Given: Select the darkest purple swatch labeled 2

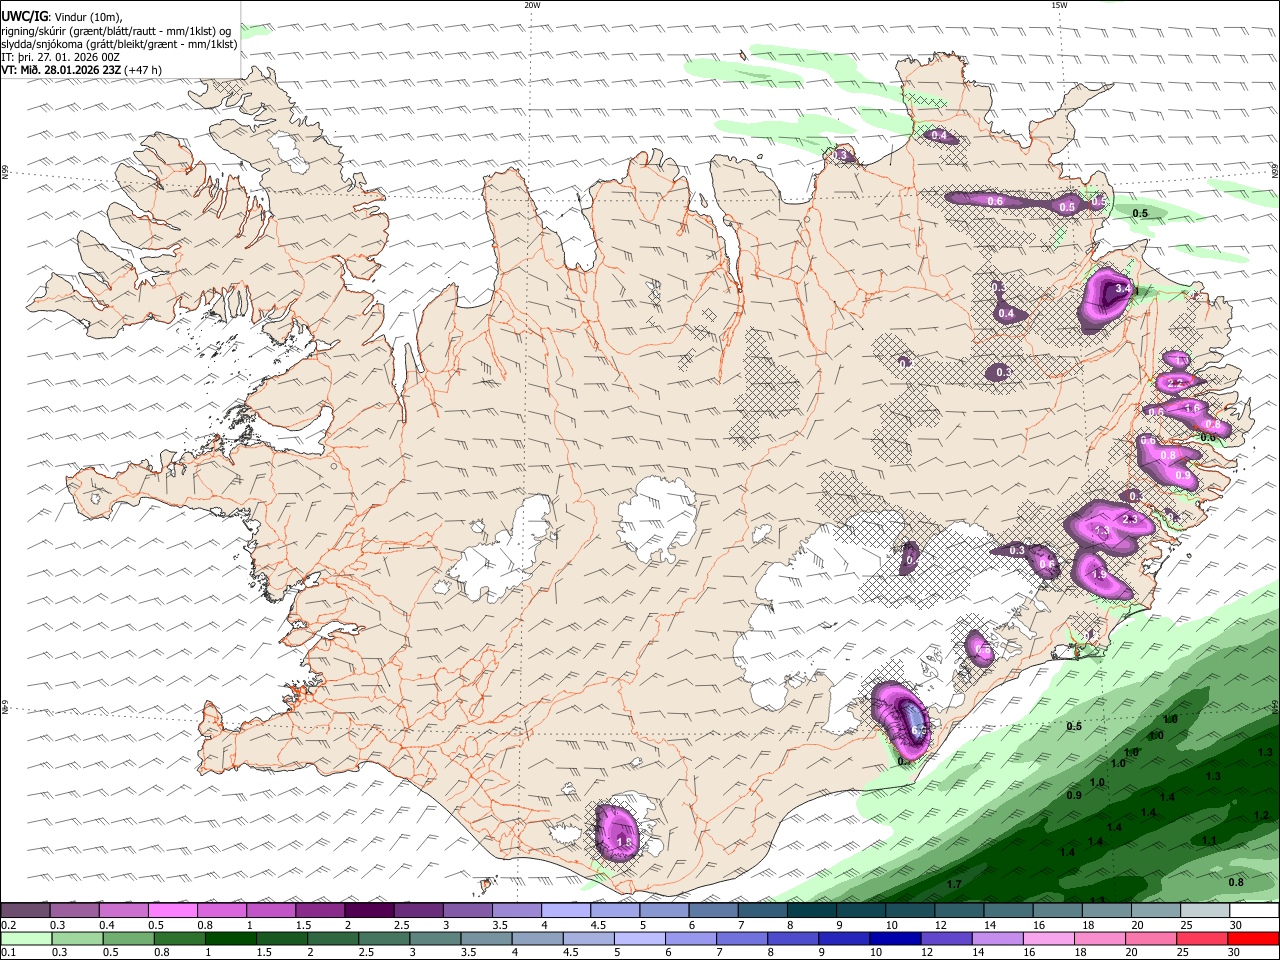Looking at the screenshot, I should [370, 911].
